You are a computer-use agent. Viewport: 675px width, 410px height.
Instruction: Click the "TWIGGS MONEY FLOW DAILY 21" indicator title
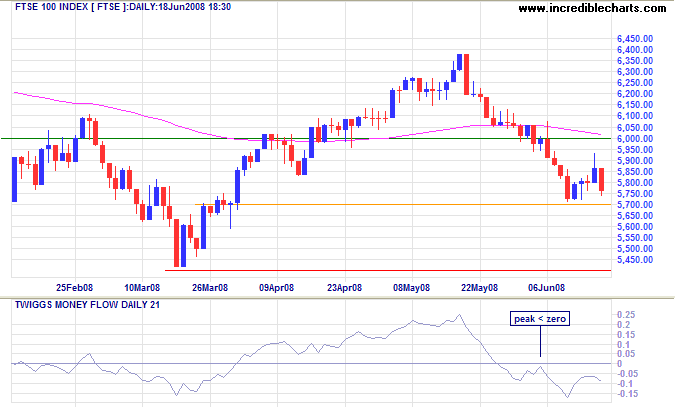[x=87, y=305]
